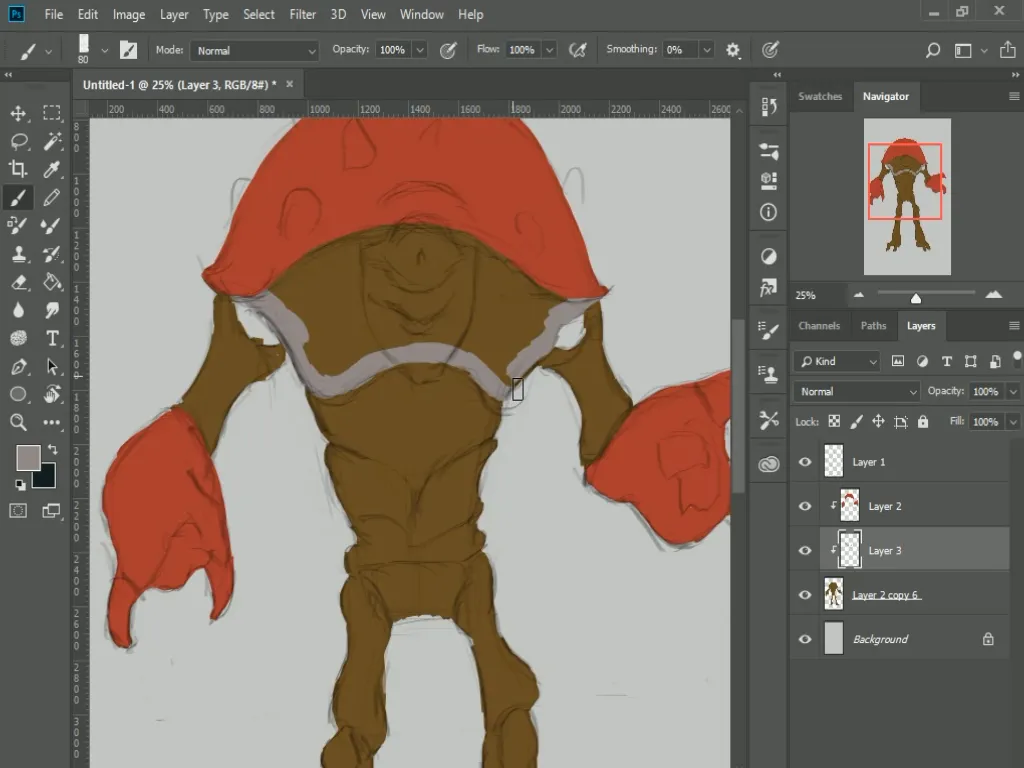Select the Move tool
1024x768 pixels.
18,113
